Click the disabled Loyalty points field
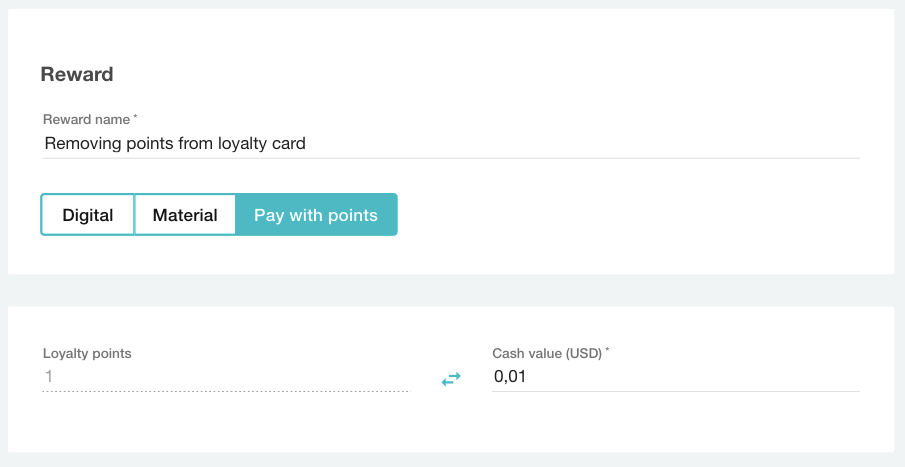This screenshot has height=467, width=905. 225,377
